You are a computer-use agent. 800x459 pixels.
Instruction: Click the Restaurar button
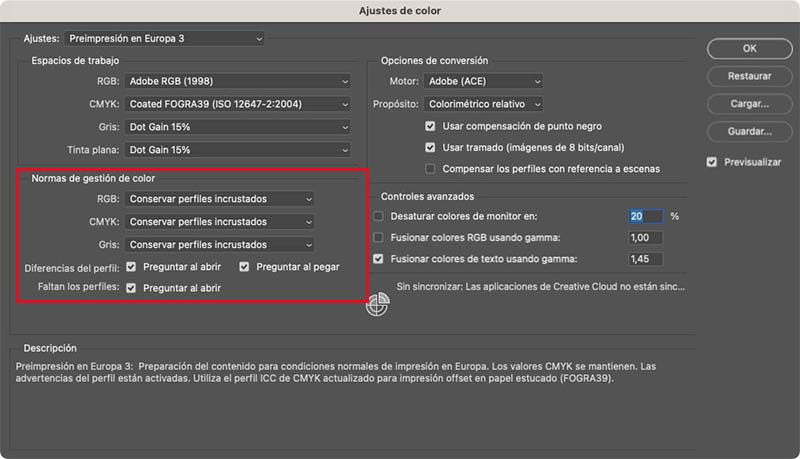(749, 76)
